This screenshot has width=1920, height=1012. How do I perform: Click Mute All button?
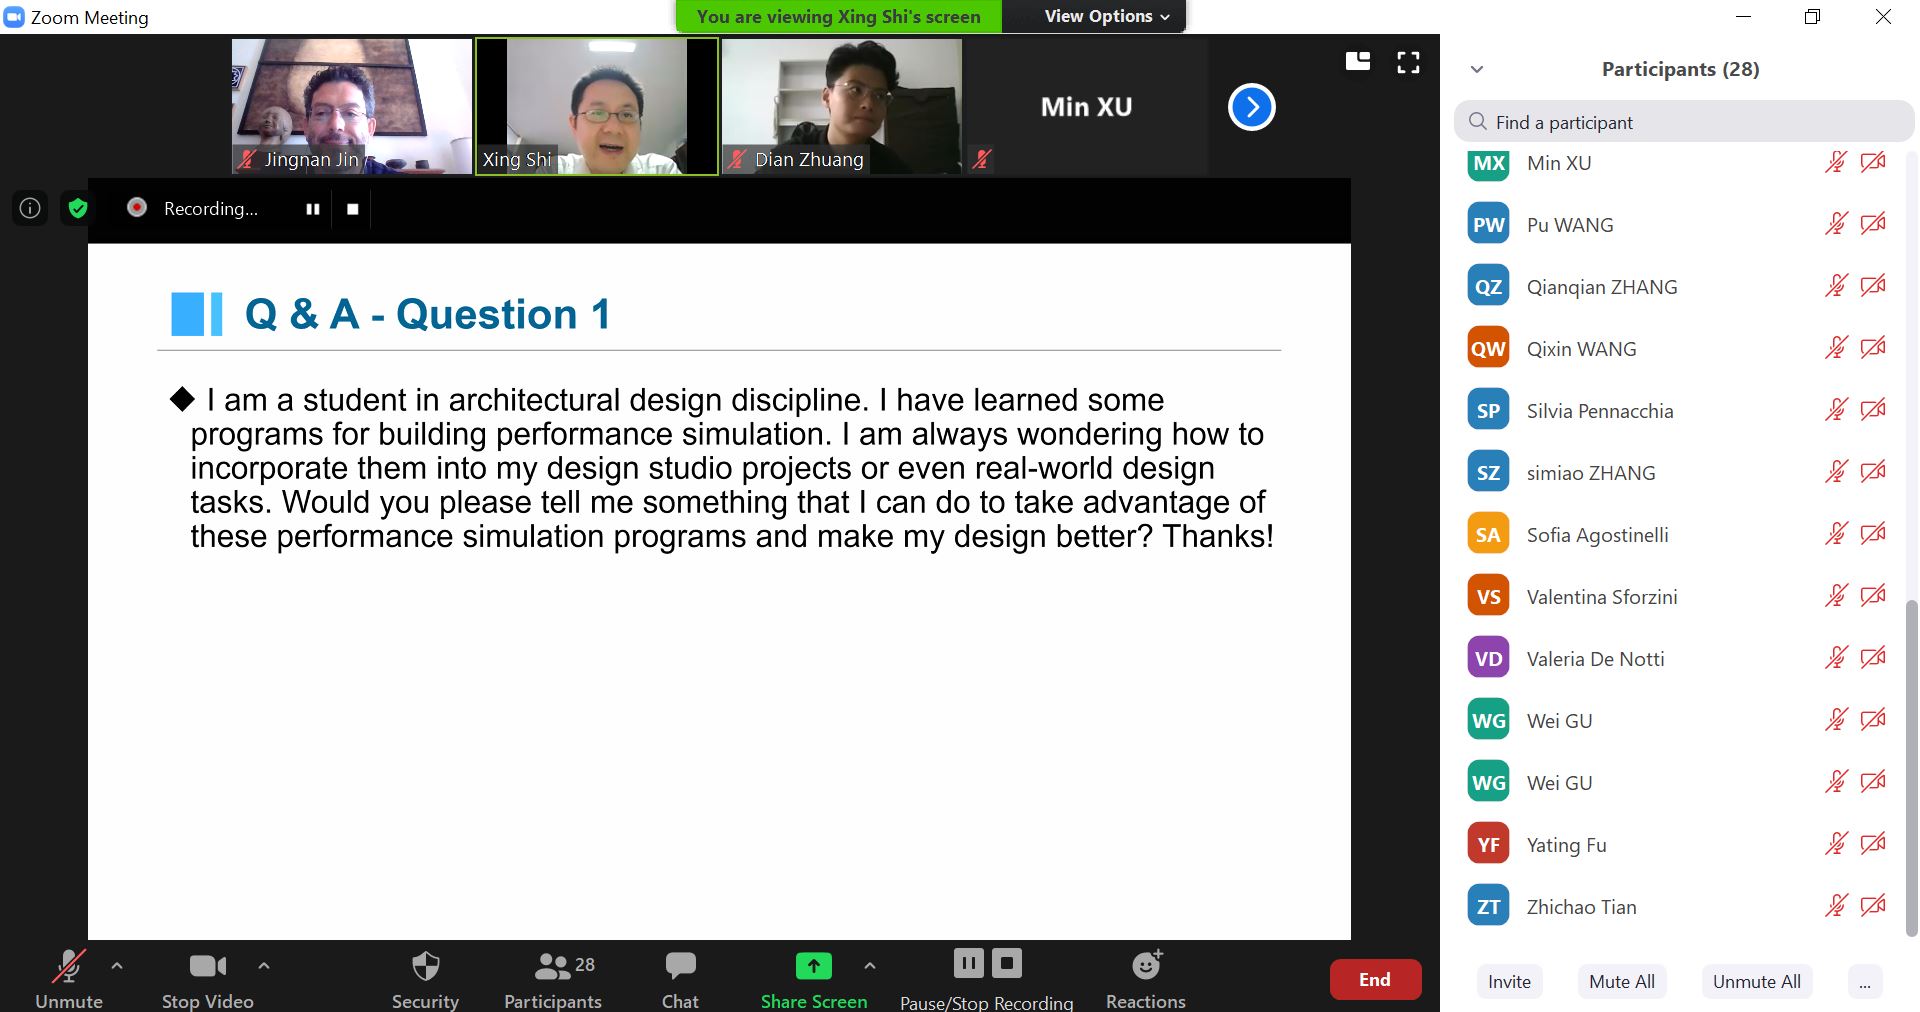(x=1621, y=981)
